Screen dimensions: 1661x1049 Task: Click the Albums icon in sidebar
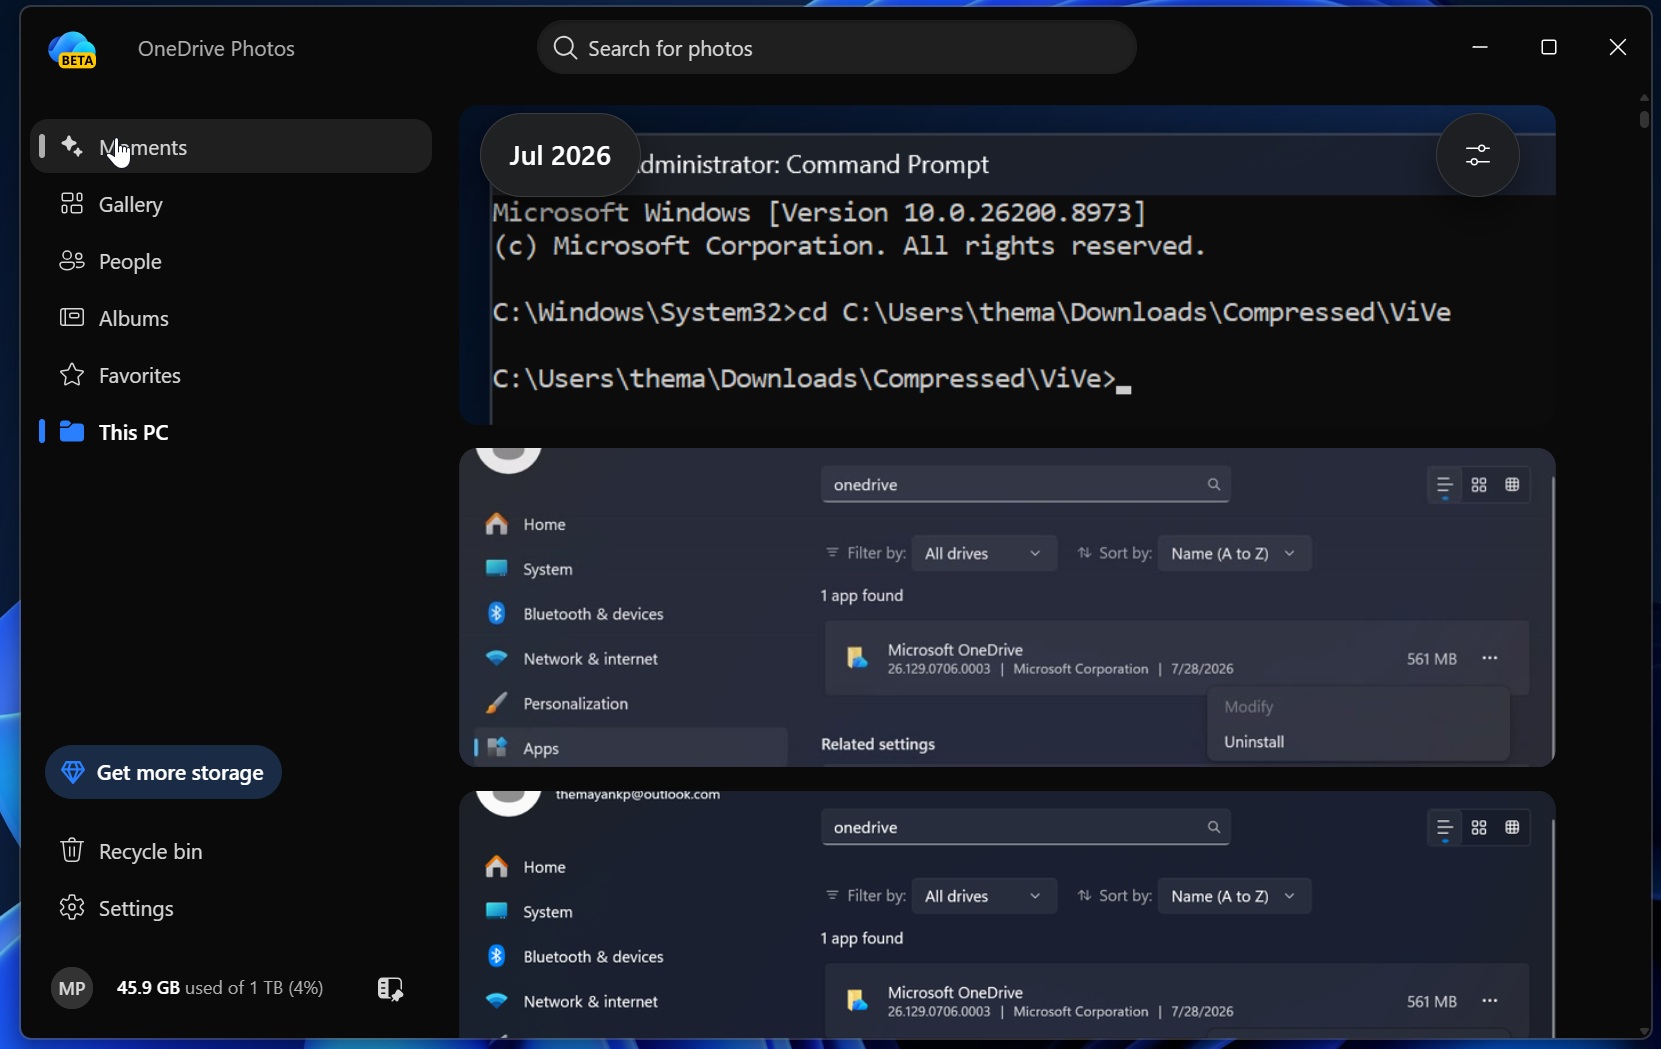(x=72, y=318)
